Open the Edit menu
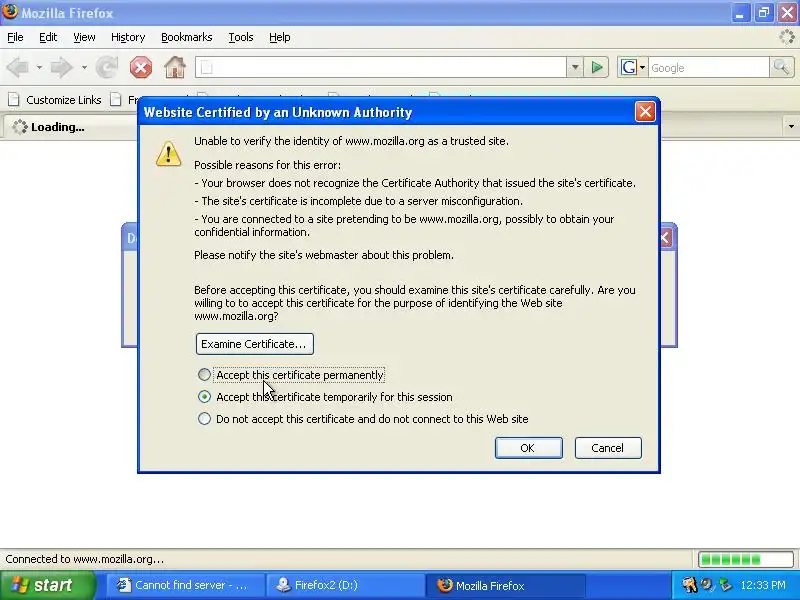 pos(48,37)
